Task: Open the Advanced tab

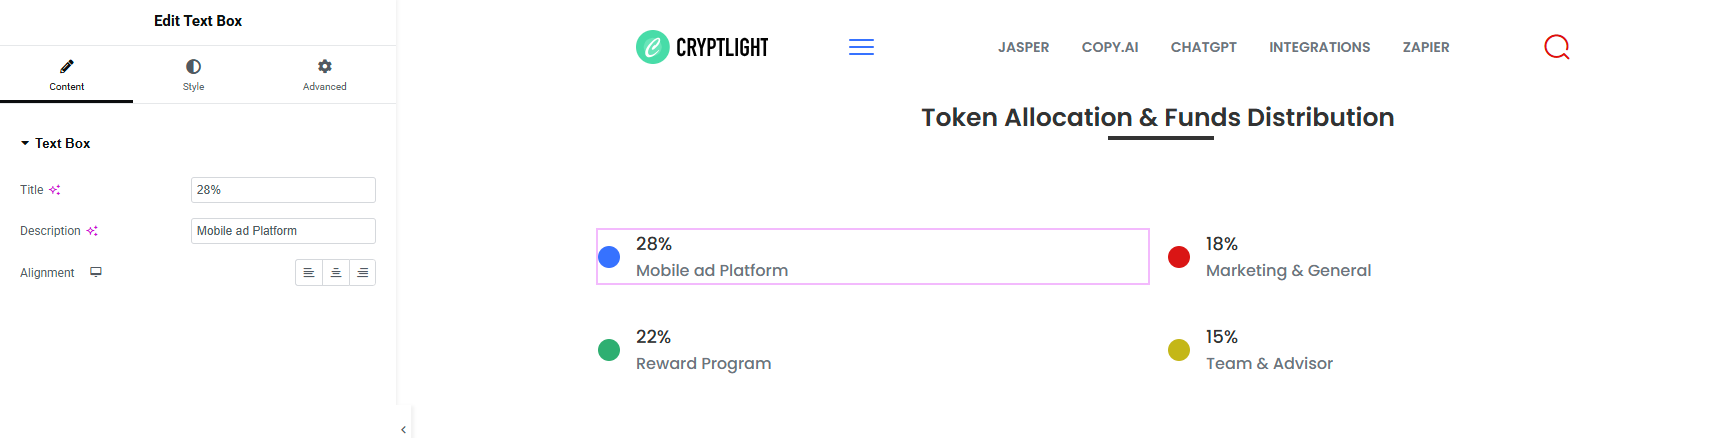Action: click(x=325, y=75)
